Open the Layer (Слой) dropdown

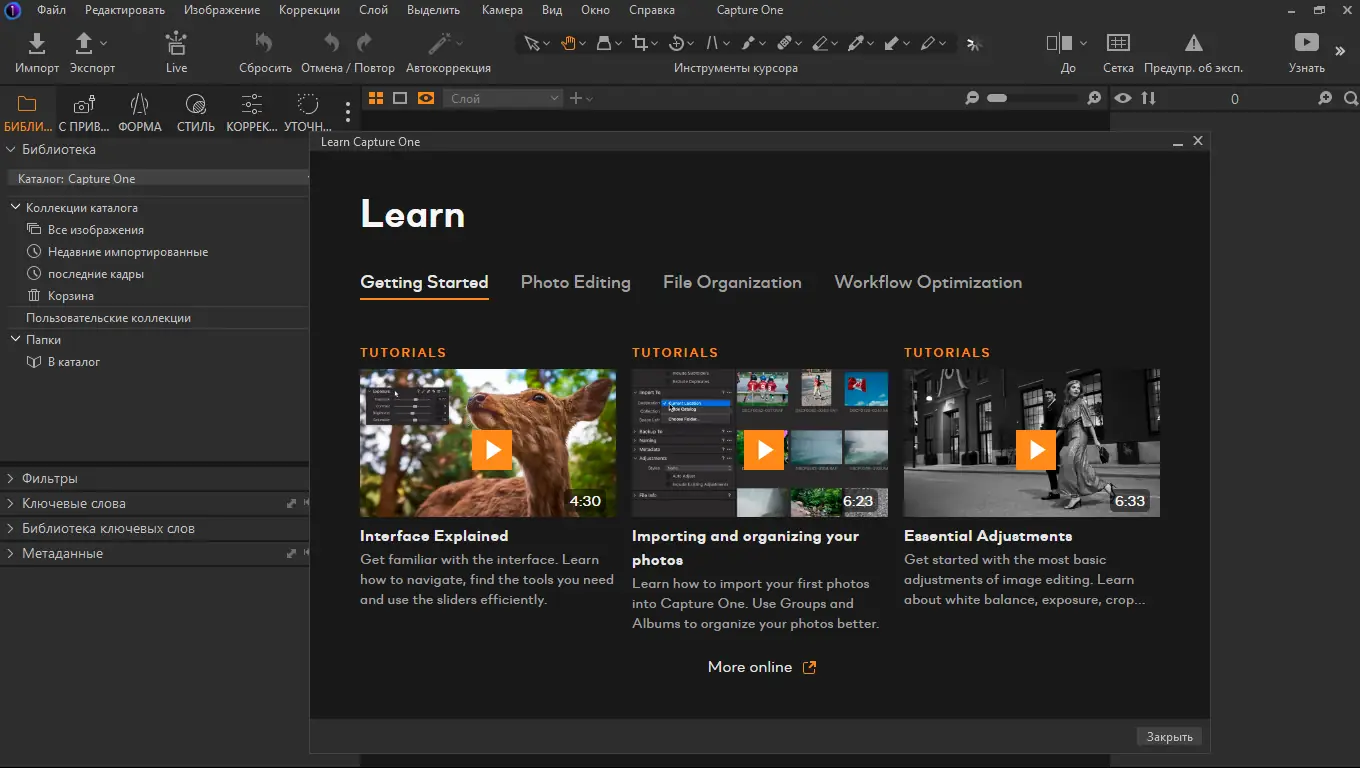[x=504, y=98]
